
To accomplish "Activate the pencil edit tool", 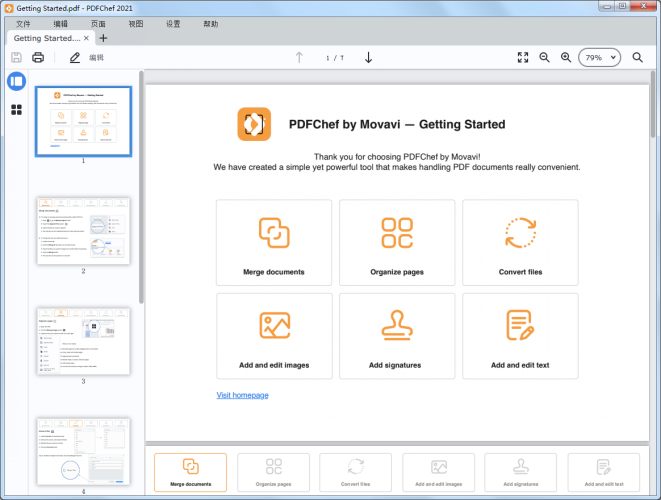I will tap(75, 57).
